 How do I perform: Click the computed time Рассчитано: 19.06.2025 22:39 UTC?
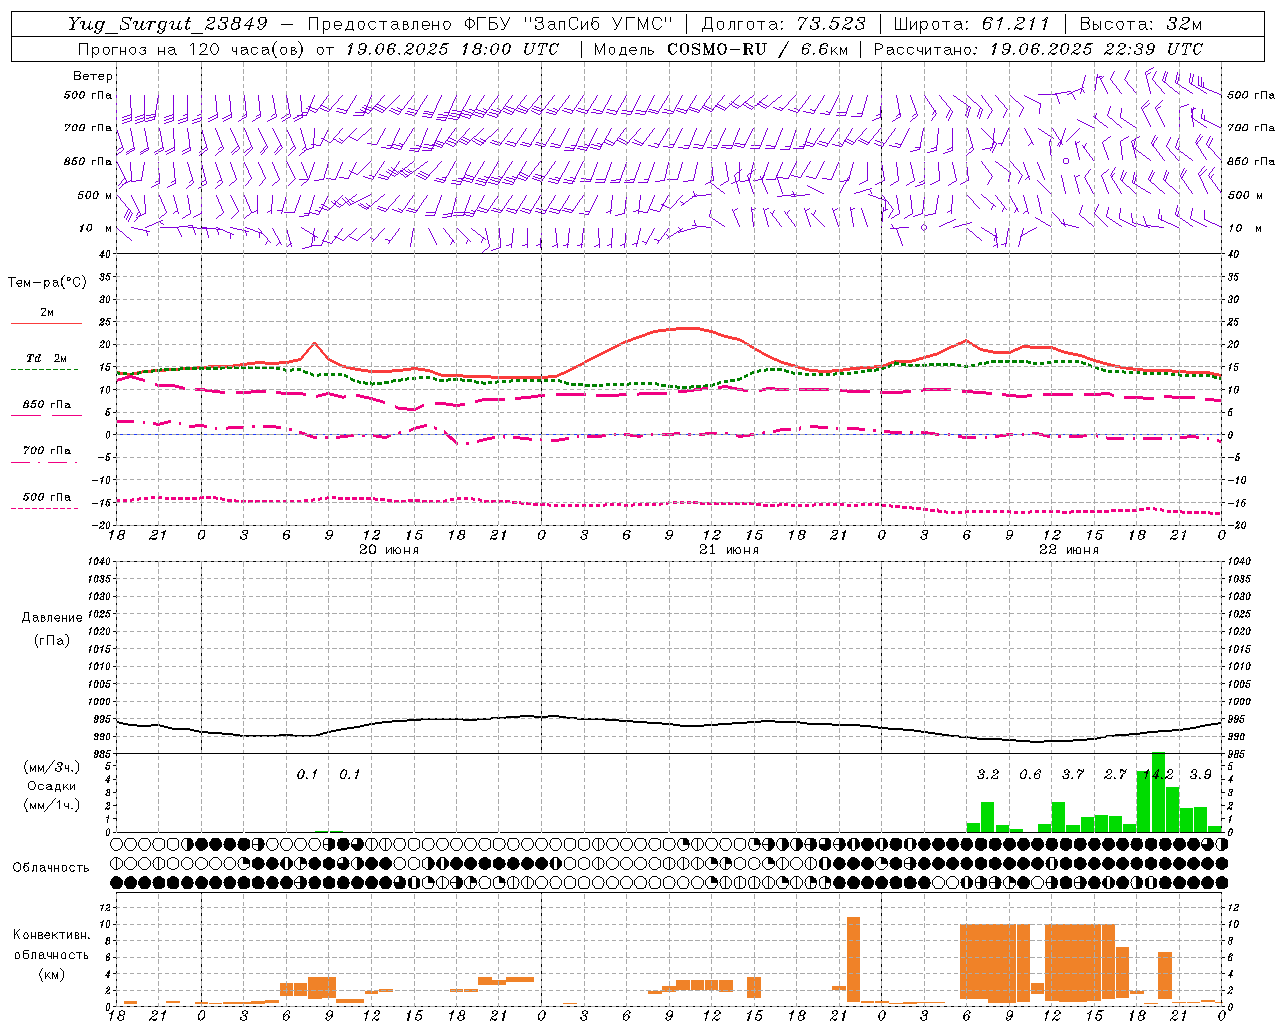[1038, 49]
